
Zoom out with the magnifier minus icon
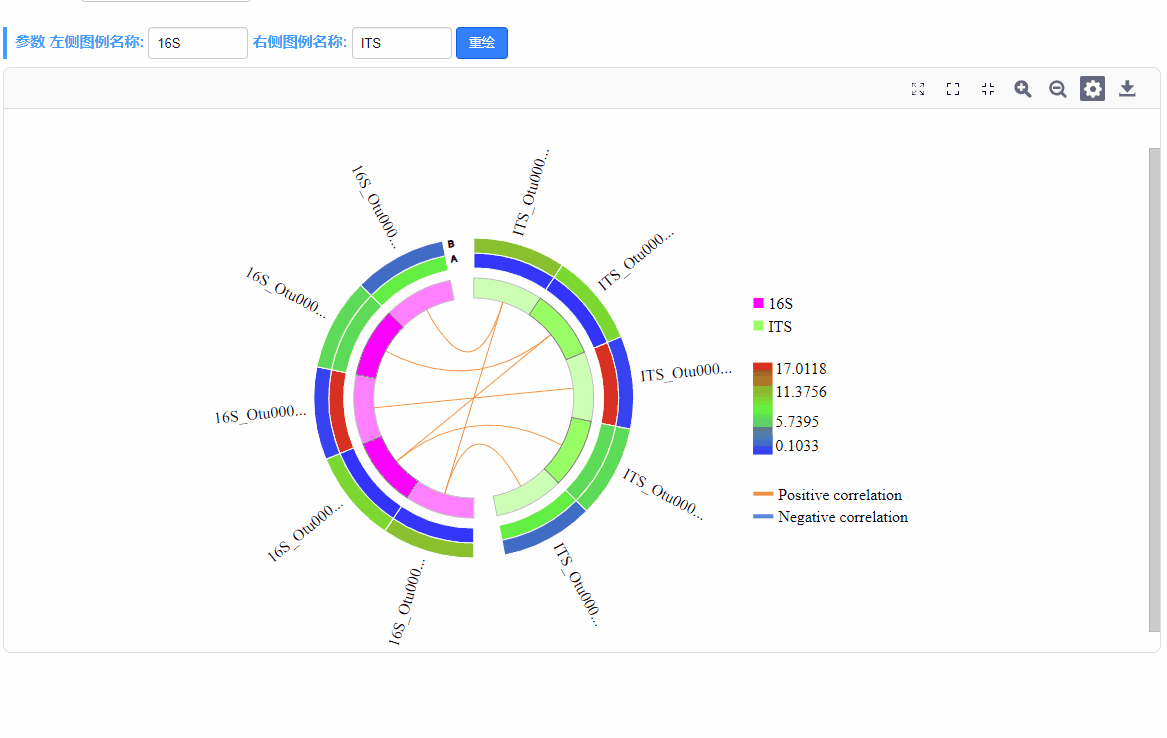coord(1058,89)
